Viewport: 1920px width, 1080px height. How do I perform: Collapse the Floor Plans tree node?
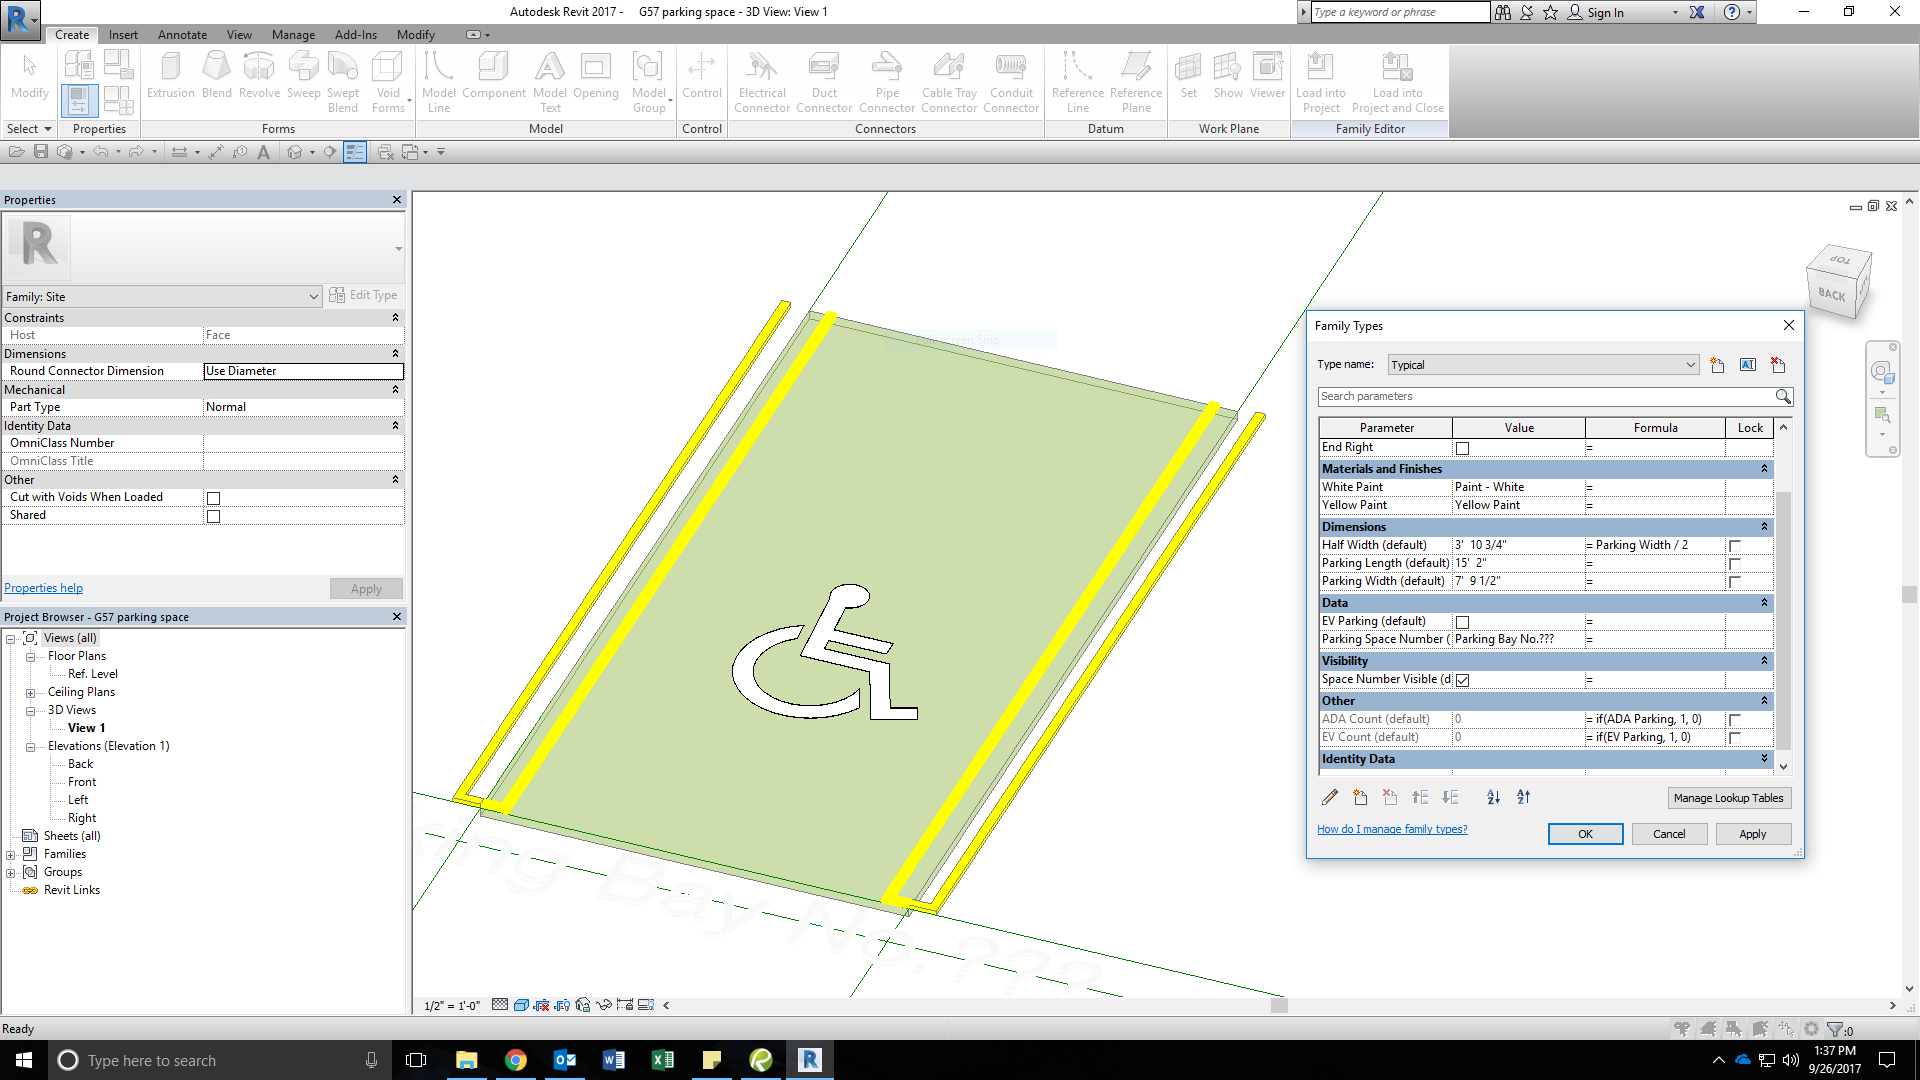pos(30,657)
